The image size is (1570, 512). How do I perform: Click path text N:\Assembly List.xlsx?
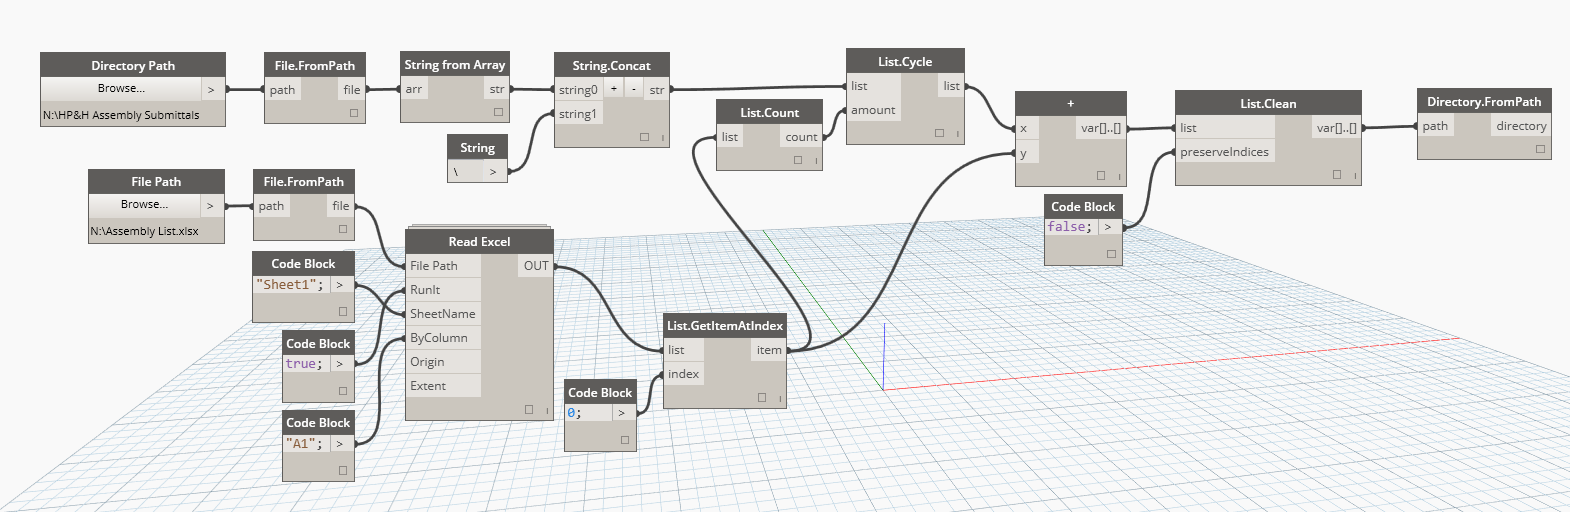(145, 232)
